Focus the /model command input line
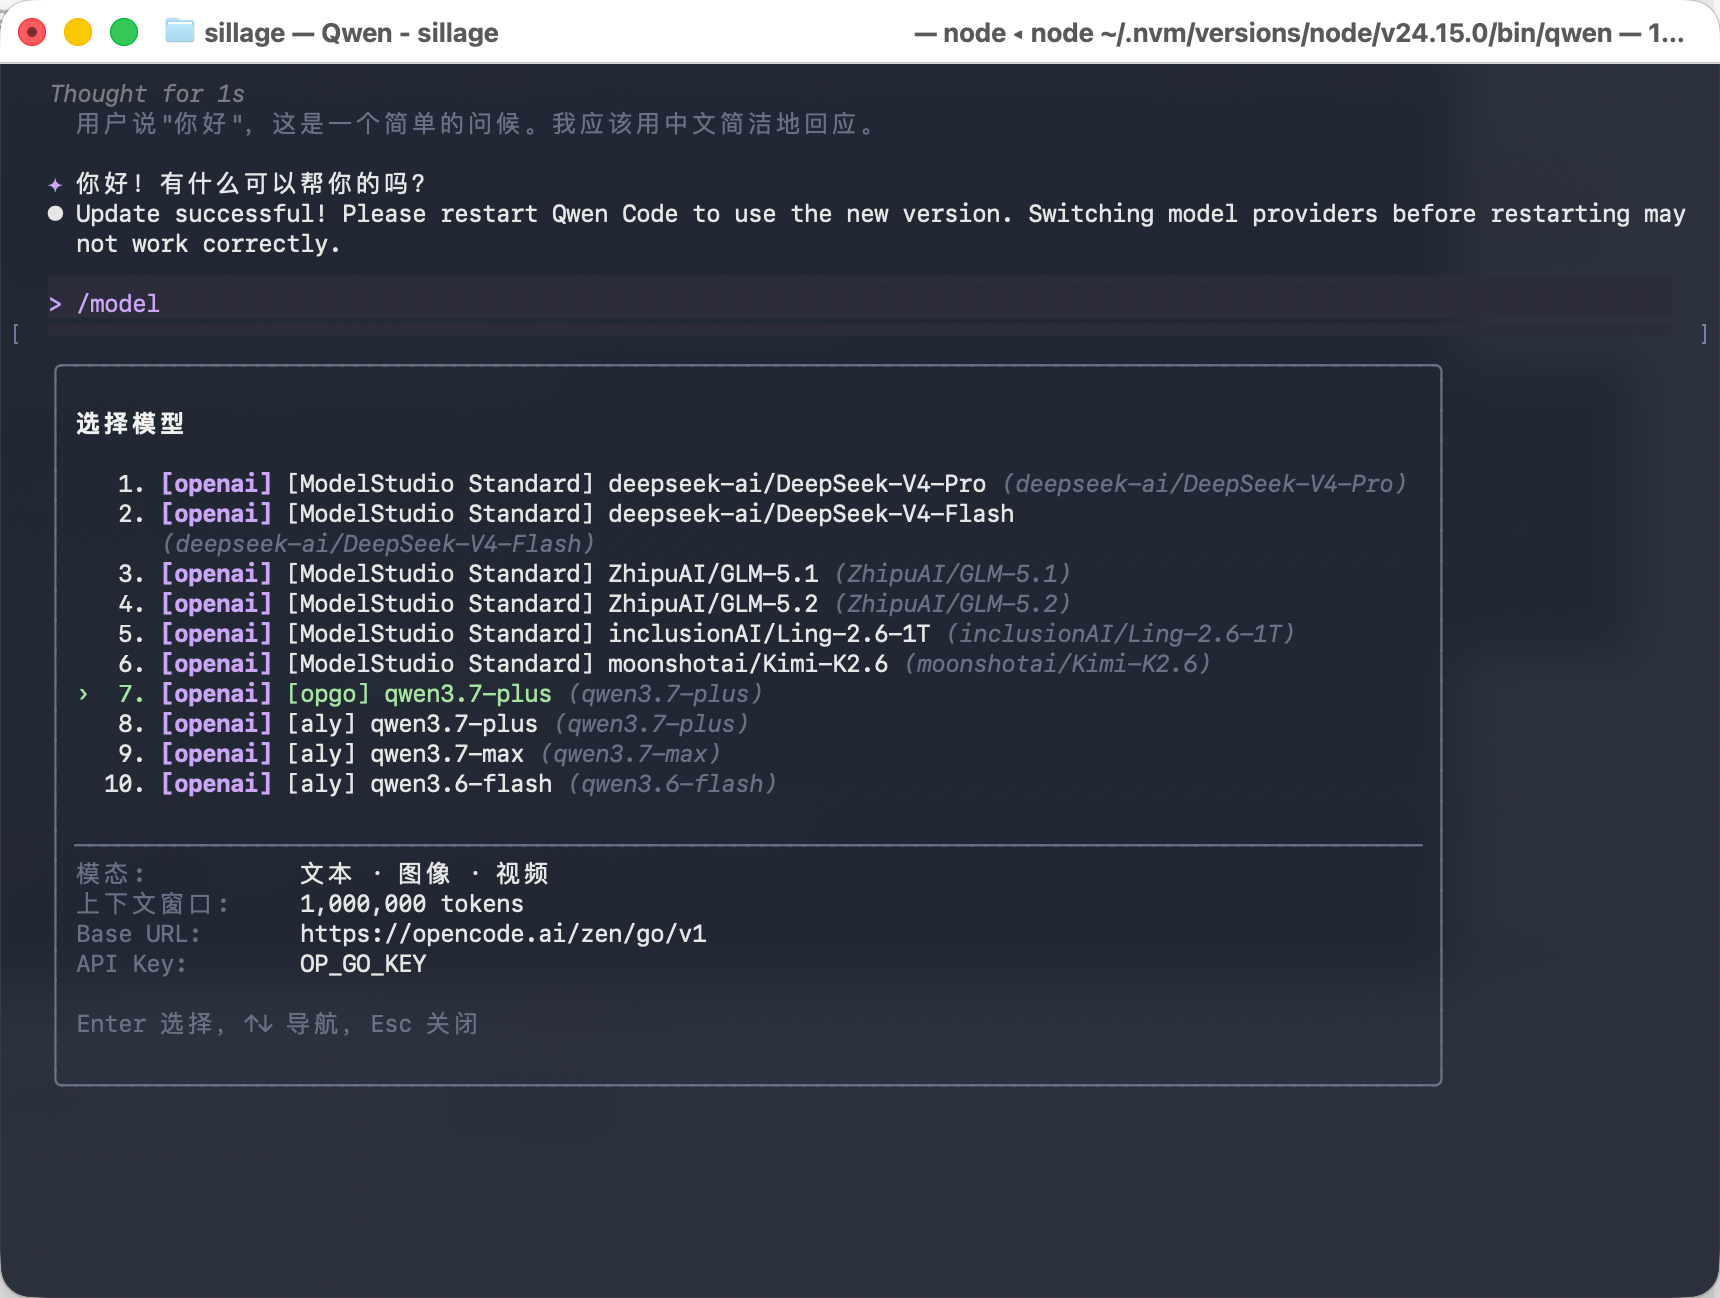This screenshot has height=1298, width=1720. click(x=860, y=304)
